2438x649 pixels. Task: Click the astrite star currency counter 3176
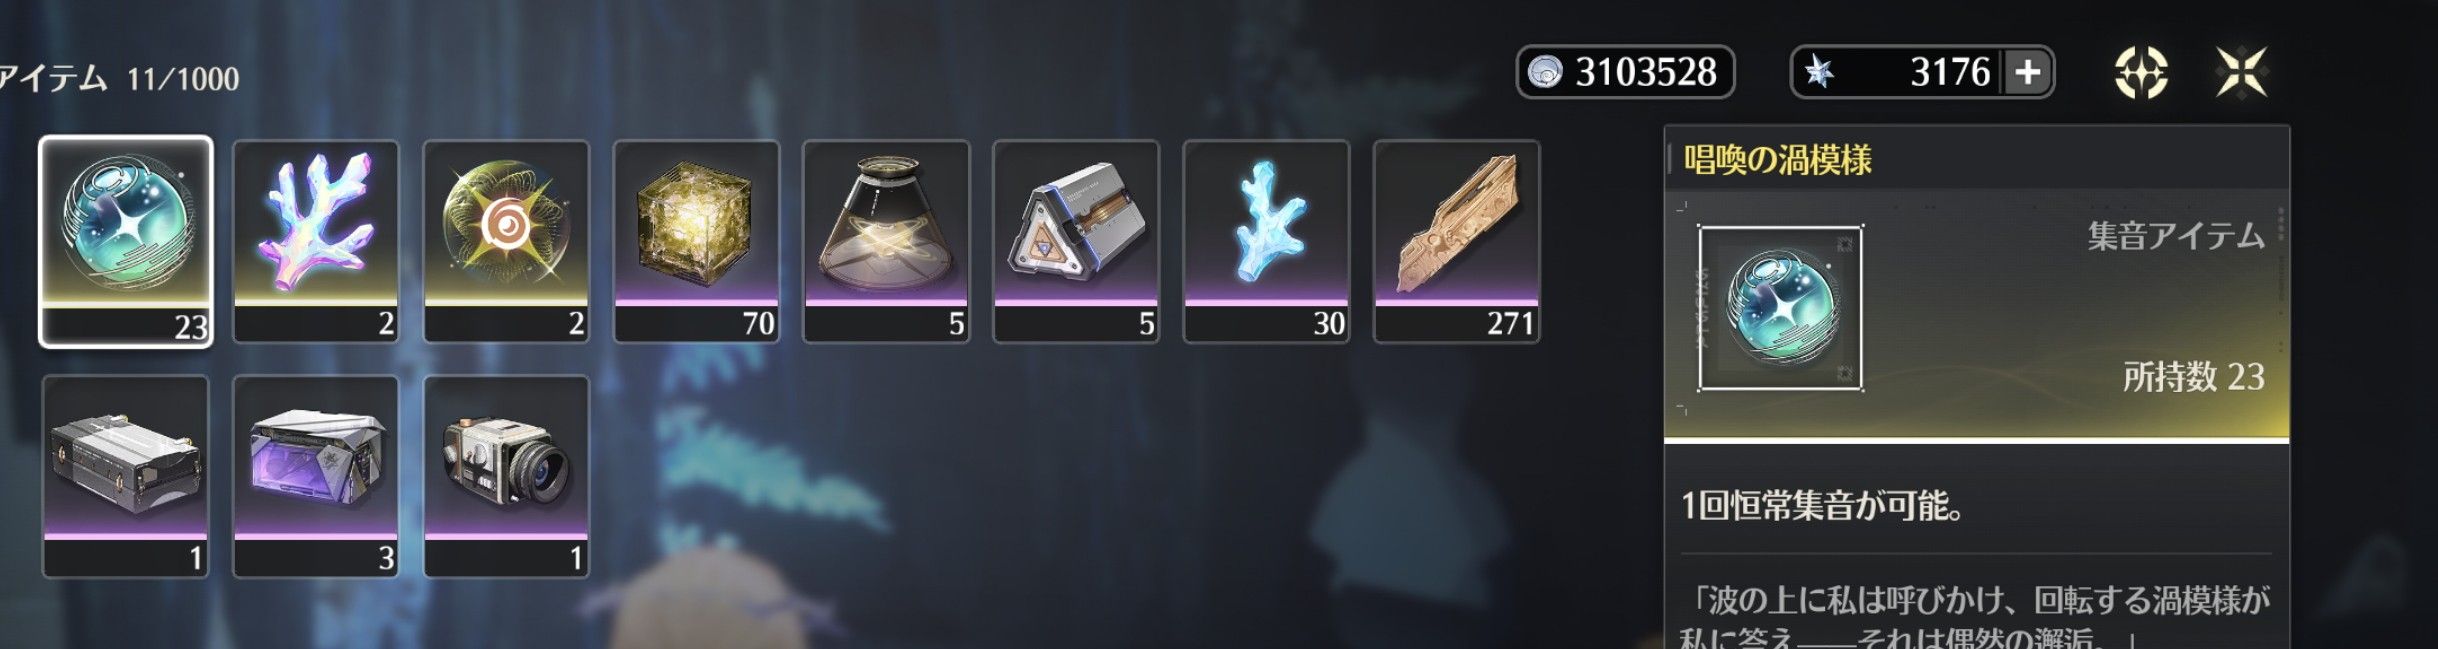pyautogui.click(x=1921, y=72)
